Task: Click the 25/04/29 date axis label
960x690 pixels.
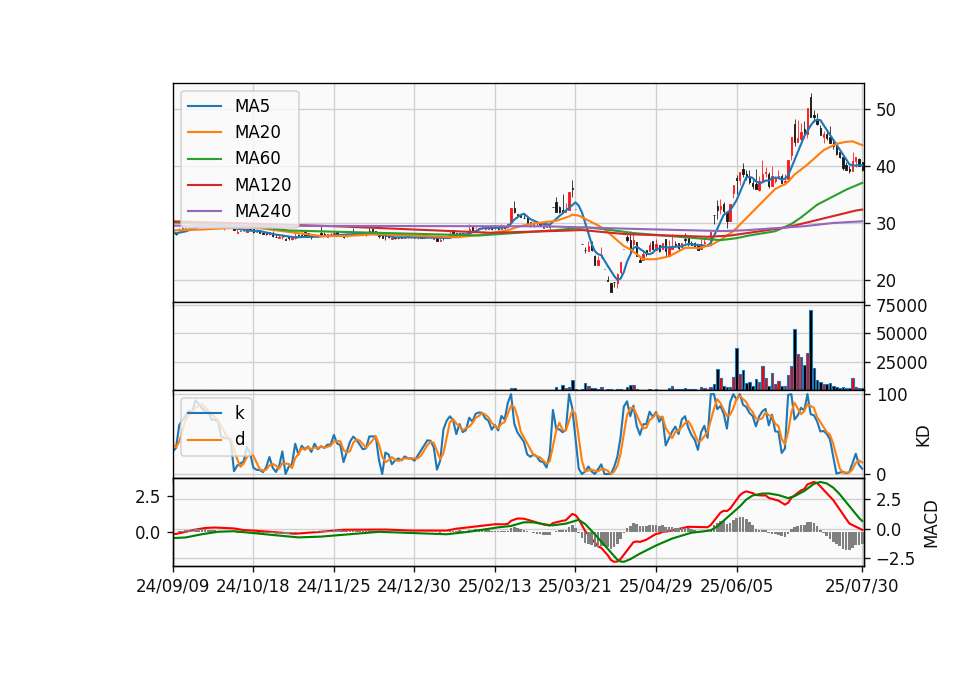Action: click(656, 586)
